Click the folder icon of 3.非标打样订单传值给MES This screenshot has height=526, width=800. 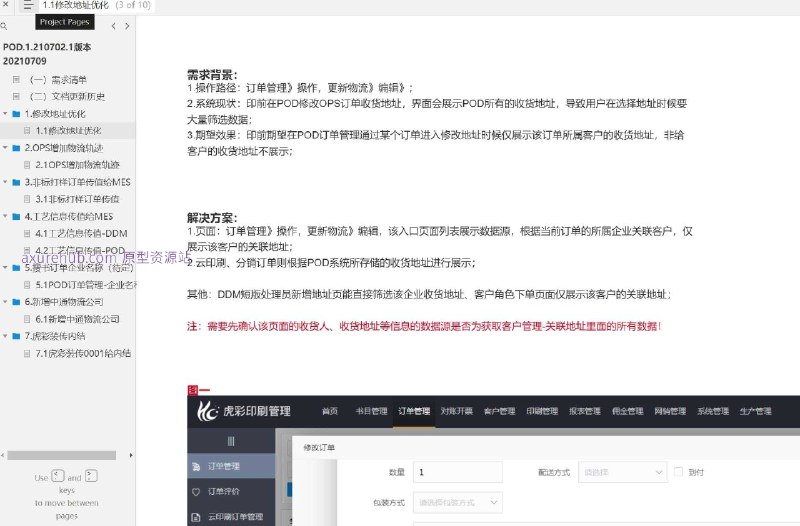(x=16, y=182)
